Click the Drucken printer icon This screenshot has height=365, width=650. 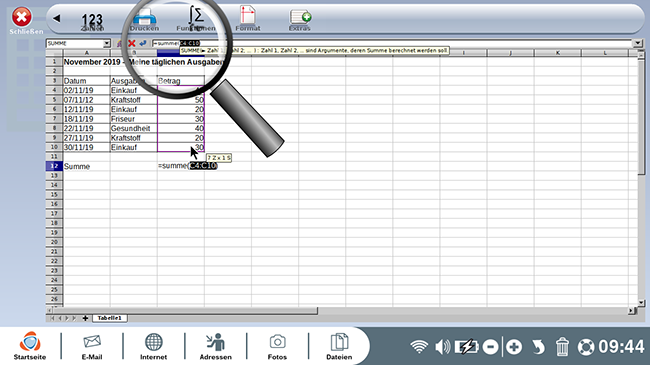144,20
